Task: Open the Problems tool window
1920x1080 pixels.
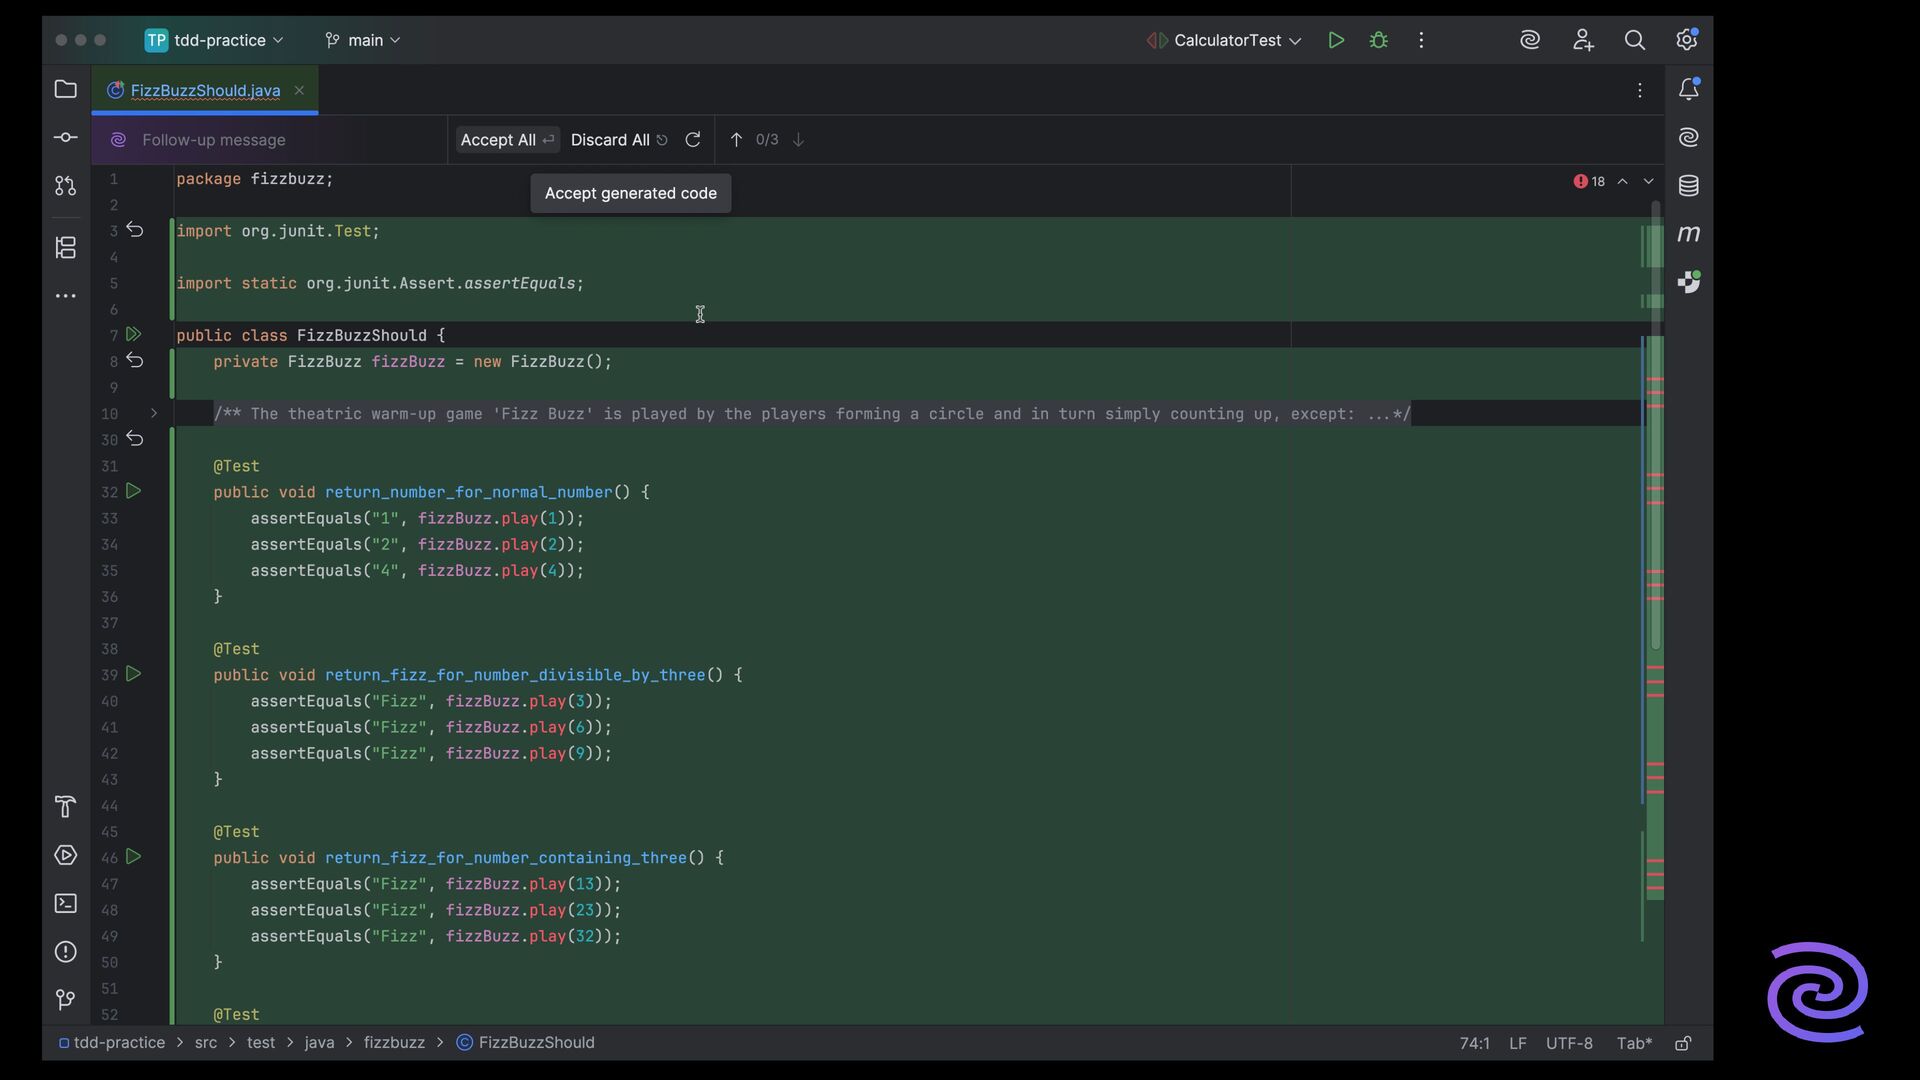Action: click(65, 952)
